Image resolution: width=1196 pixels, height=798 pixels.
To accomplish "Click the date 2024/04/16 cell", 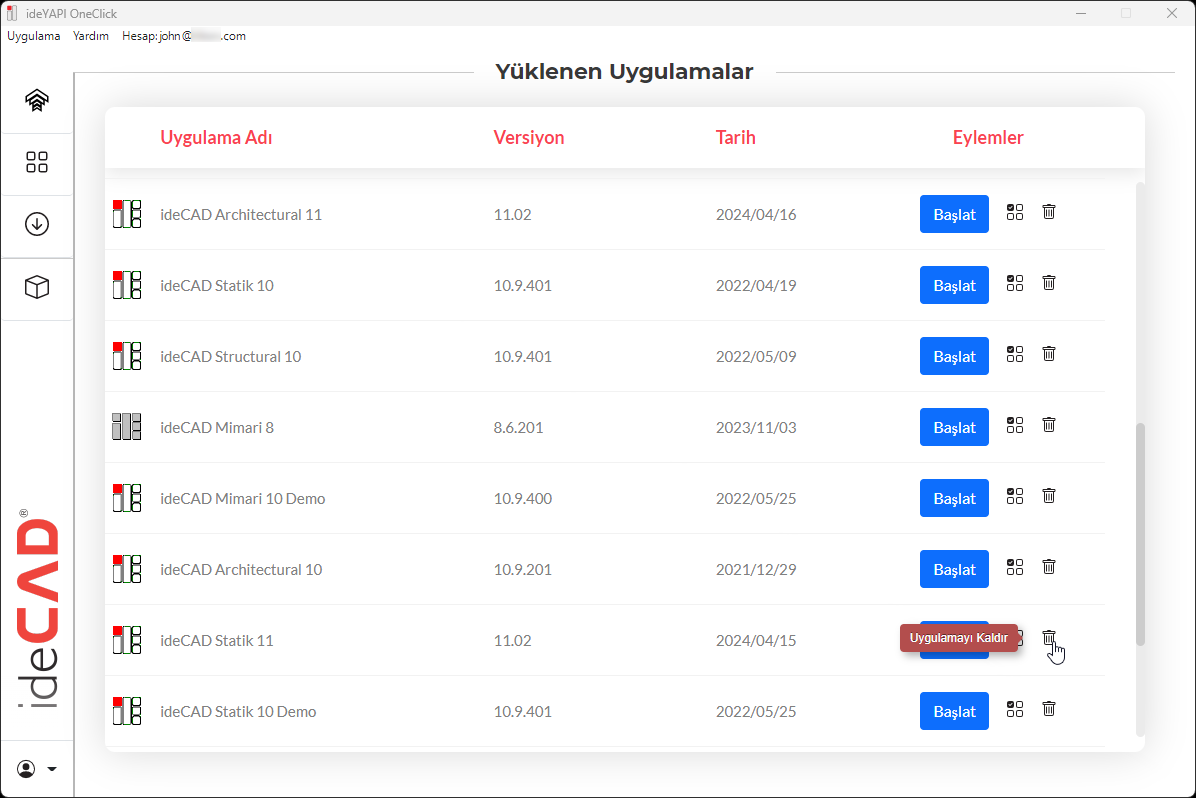I will pos(756,214).
